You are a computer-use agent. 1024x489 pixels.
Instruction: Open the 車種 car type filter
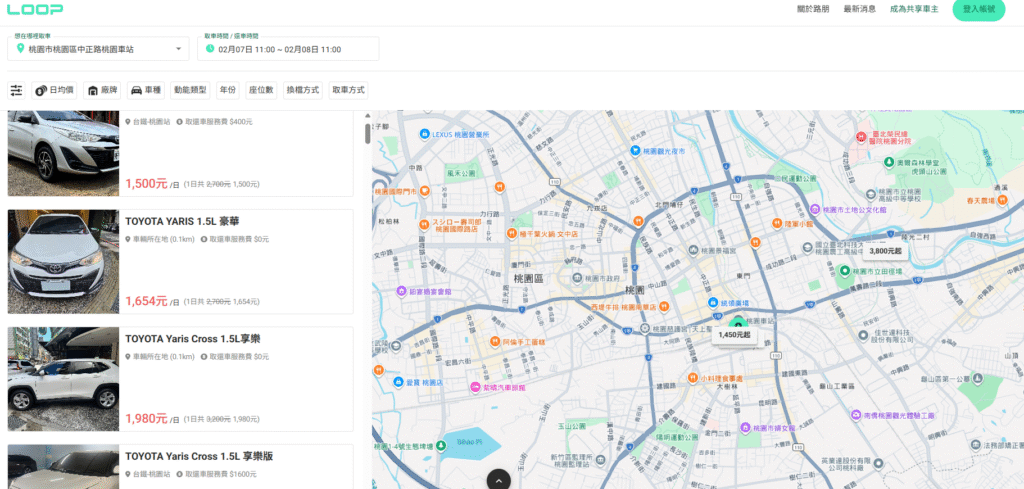146,90
